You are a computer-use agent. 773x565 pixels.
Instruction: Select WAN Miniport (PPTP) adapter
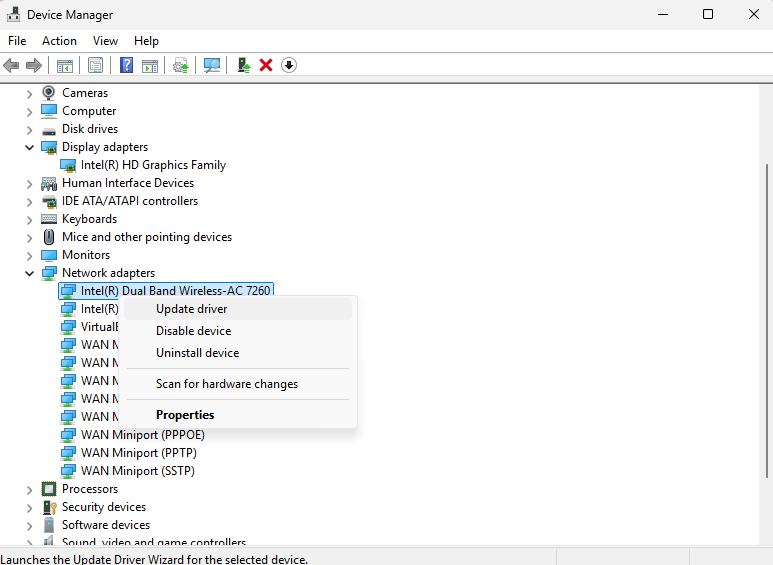click(x=137, y=453)
